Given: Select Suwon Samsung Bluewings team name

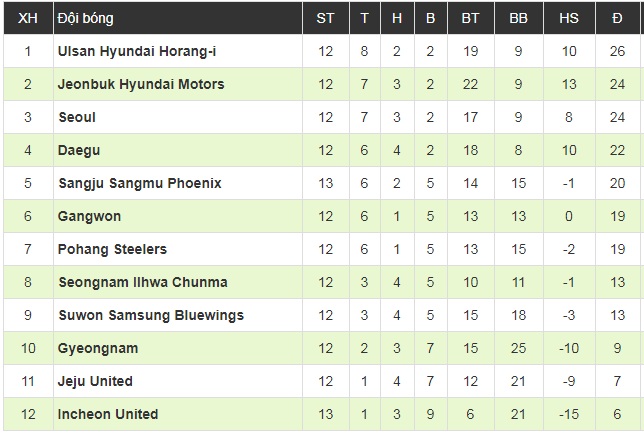Looking at the screenshot, I should point(150,315).
